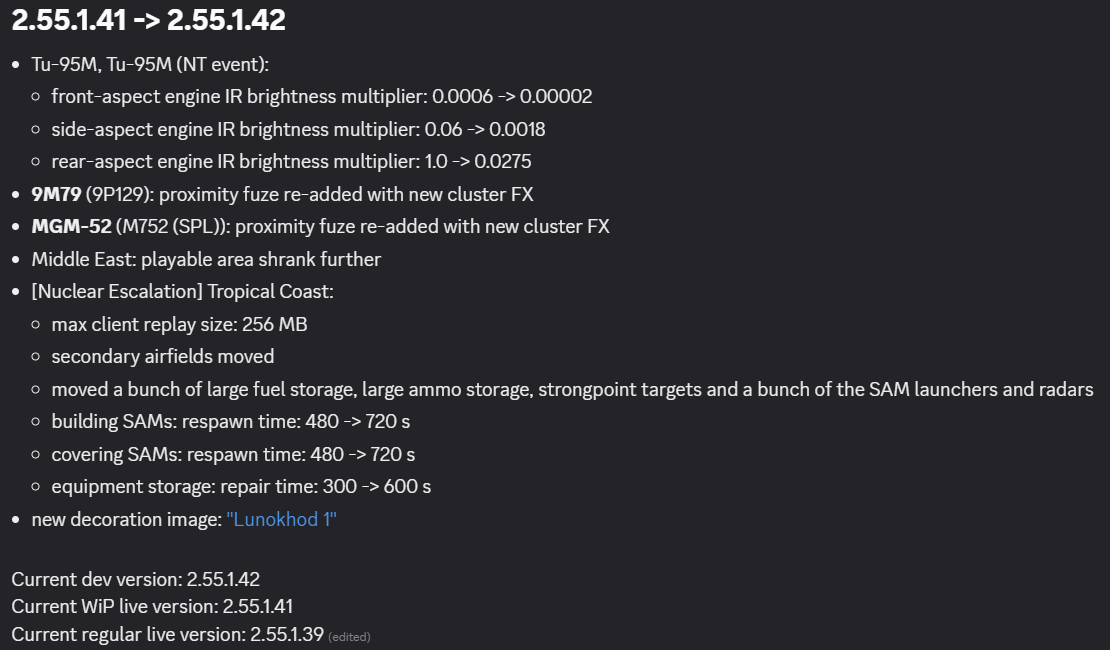
Task: Click the Tu-95M (NT event) bullet line
Action: tap(150, 65)
